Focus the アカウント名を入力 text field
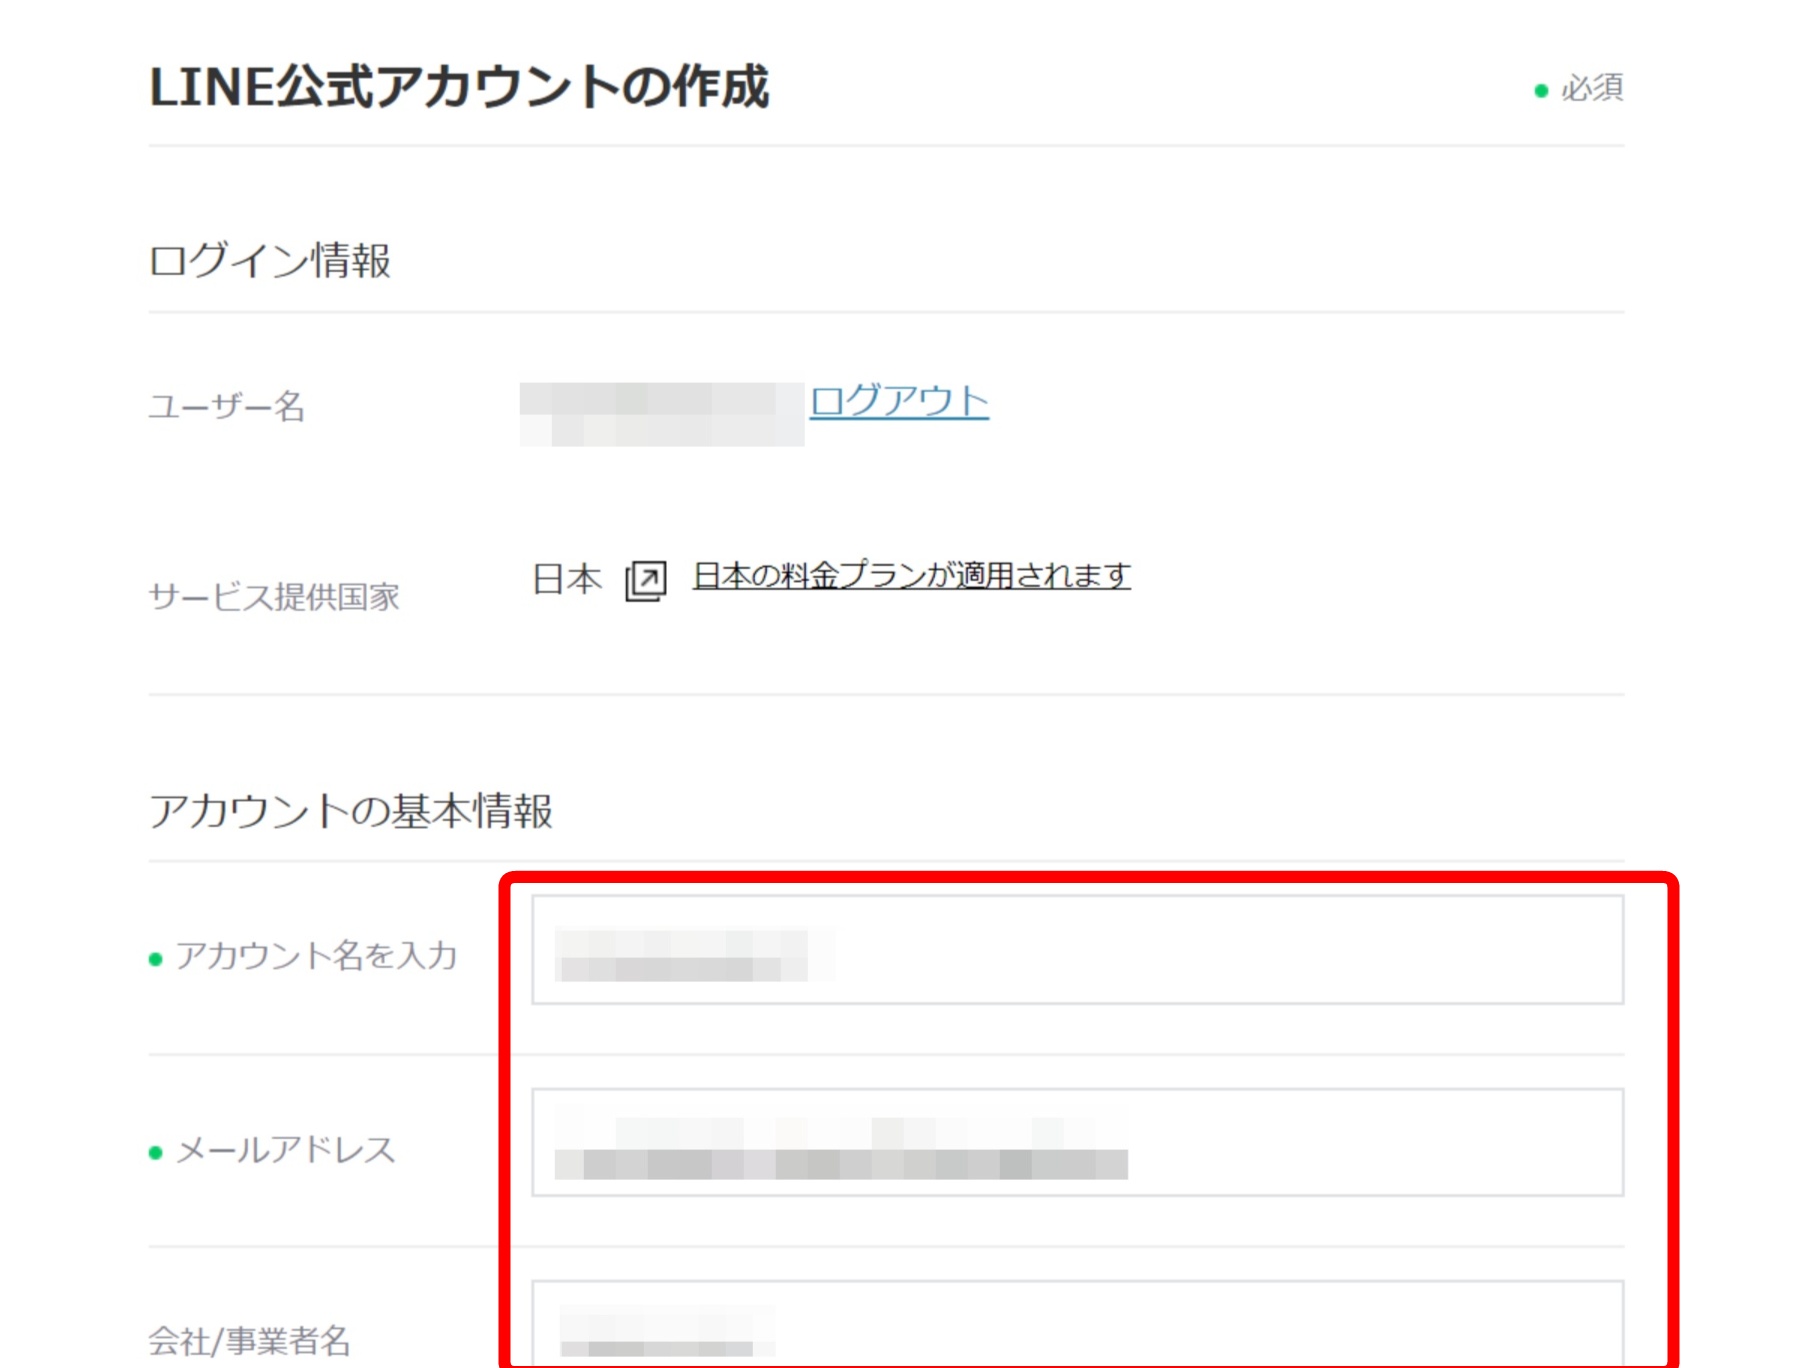This screenshot has width=1797, height=1368. point(1077,949)
